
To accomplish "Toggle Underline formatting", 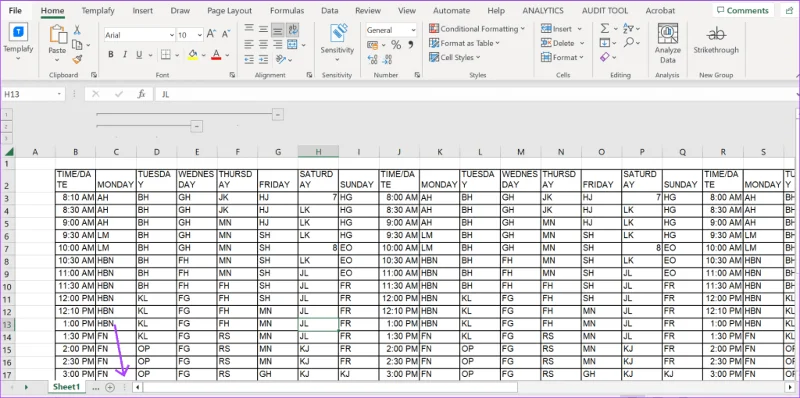I will 139,55.
